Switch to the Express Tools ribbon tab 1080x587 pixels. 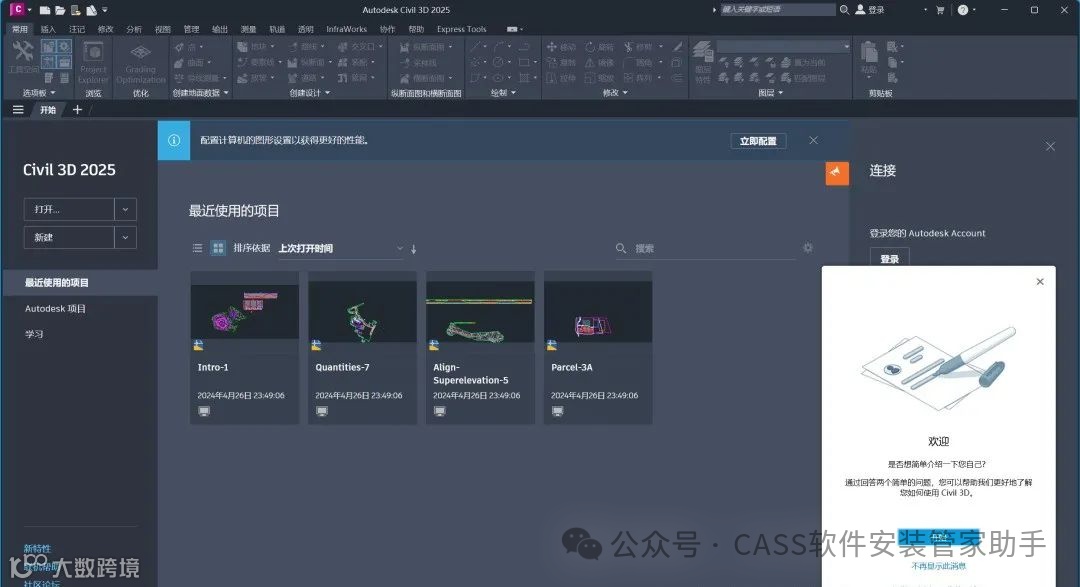(x=461, y=29)
